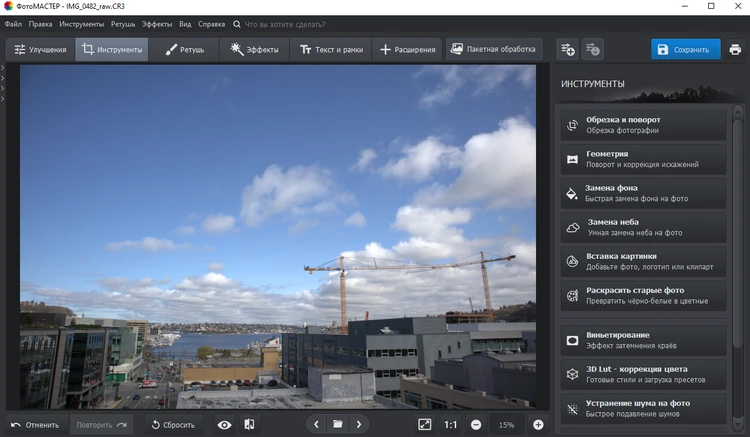This screenshot has height=437, width=750.
Task: Toggle before/after split comparison view
Action: coord(249,425)
